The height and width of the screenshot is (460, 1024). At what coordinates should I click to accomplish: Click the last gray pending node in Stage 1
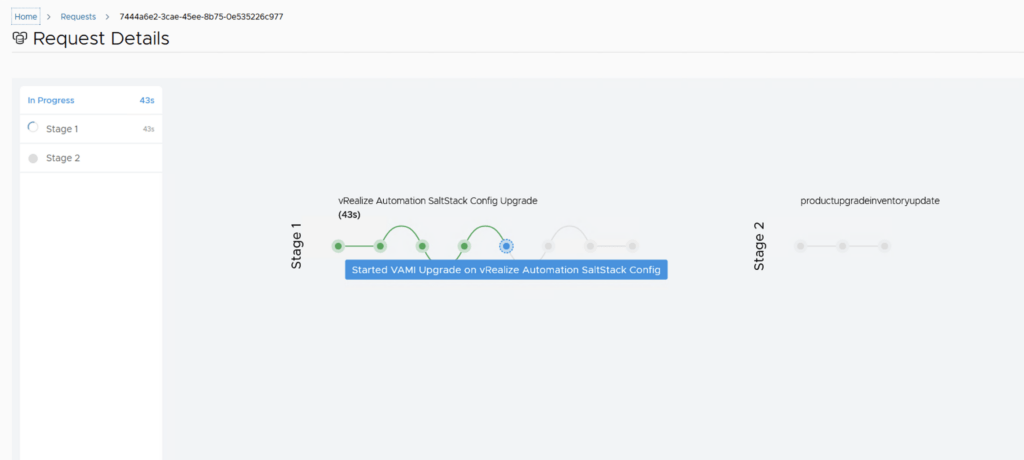pyautogui.click(x=632, y=246)
